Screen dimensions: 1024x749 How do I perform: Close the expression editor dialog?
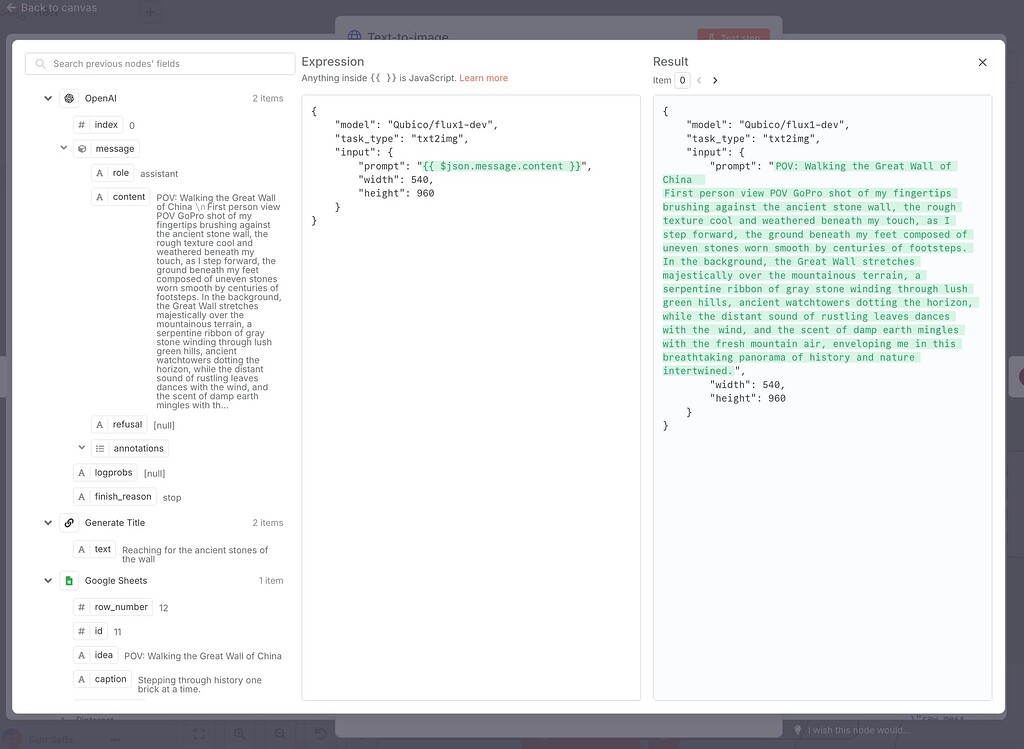point(982,61)
